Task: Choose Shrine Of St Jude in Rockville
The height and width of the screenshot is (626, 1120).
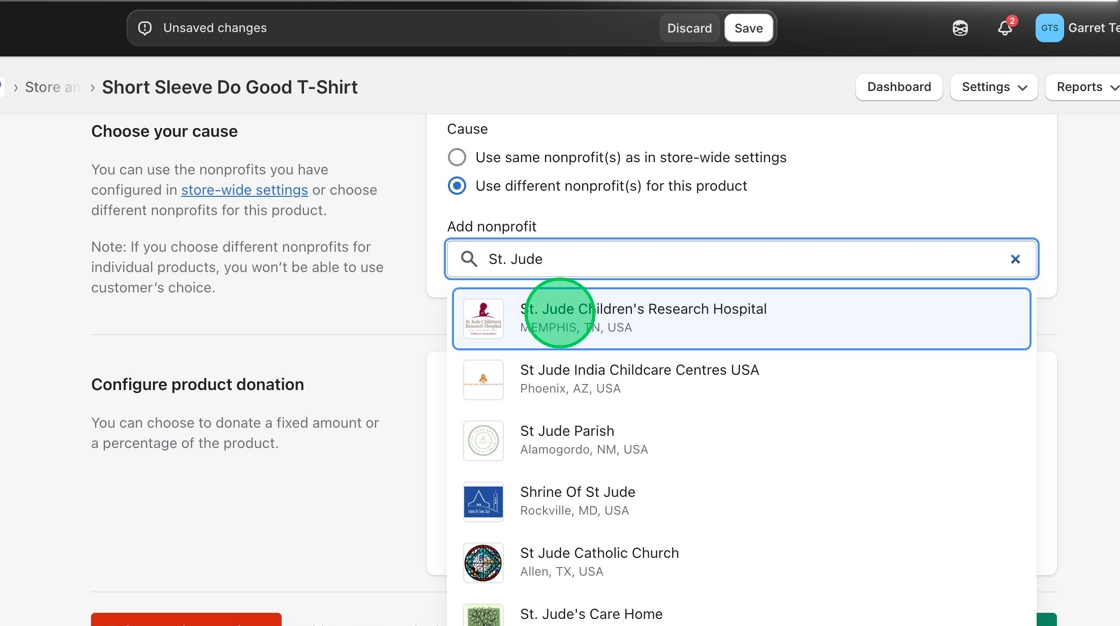Action: pyautogui.click(x=741, y=502)
